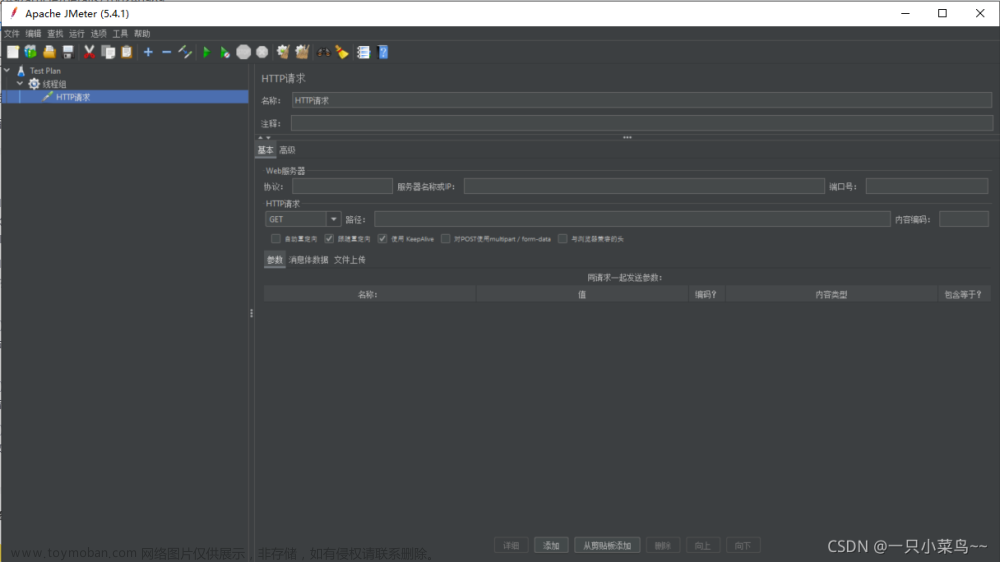Click the HTTP请求 pipette icon in tree
1000x562 pixels.
[x=47, y=97]
